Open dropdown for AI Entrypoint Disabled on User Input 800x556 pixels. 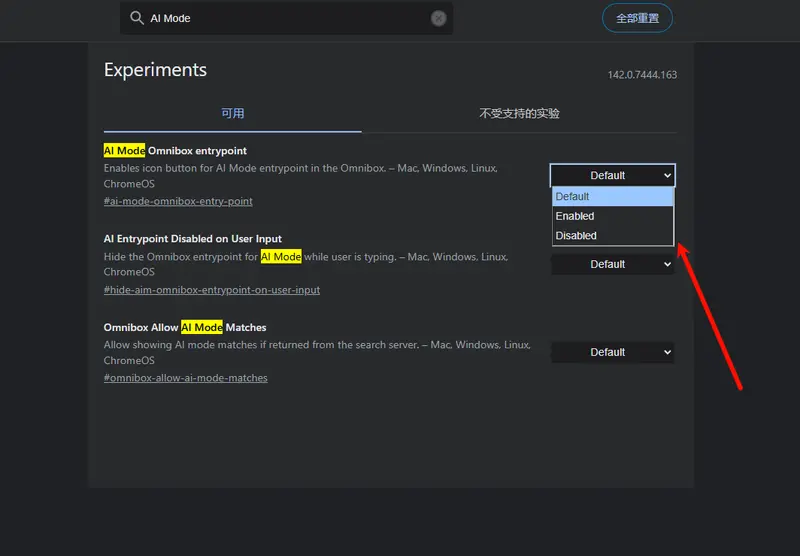point(612,264)
